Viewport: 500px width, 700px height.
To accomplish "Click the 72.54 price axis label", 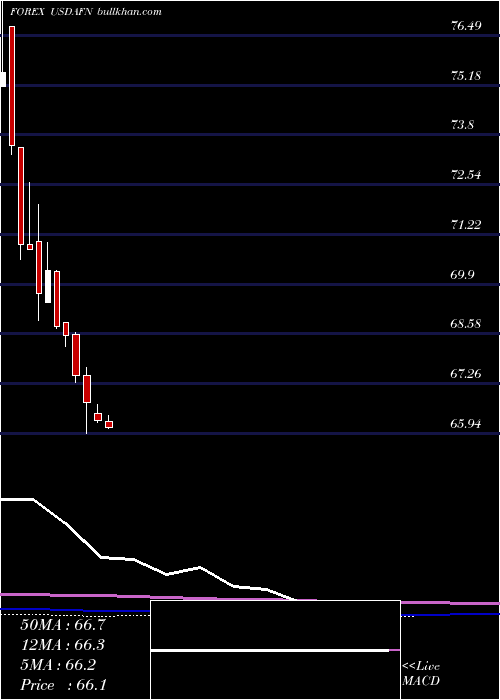I will [x=466, y=175].
